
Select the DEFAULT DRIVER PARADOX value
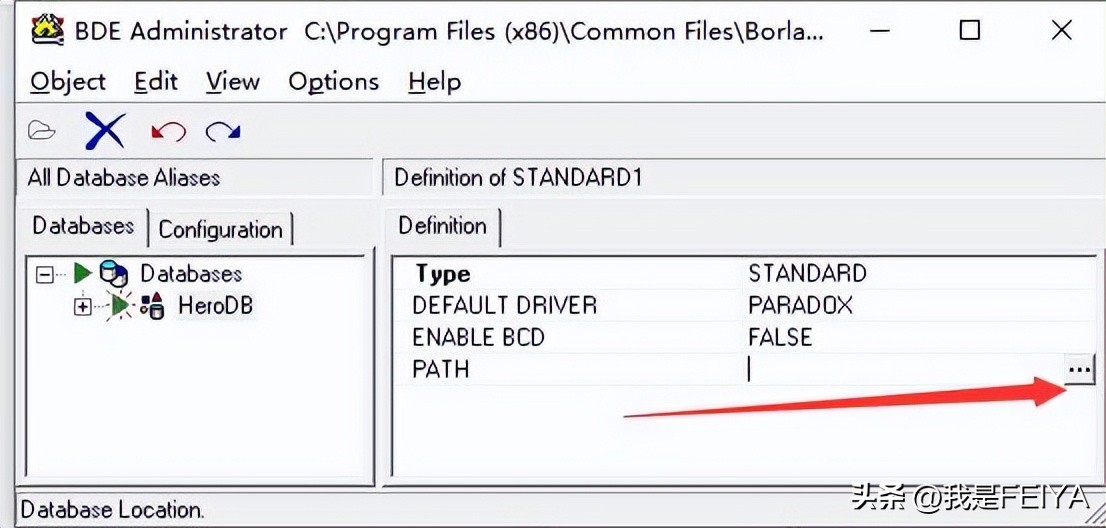800,305
